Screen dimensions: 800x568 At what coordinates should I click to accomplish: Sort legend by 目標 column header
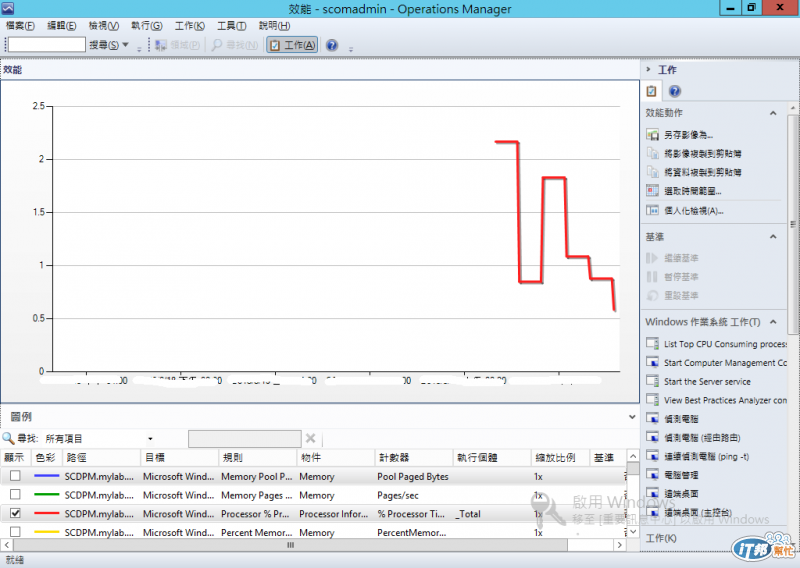180,457
